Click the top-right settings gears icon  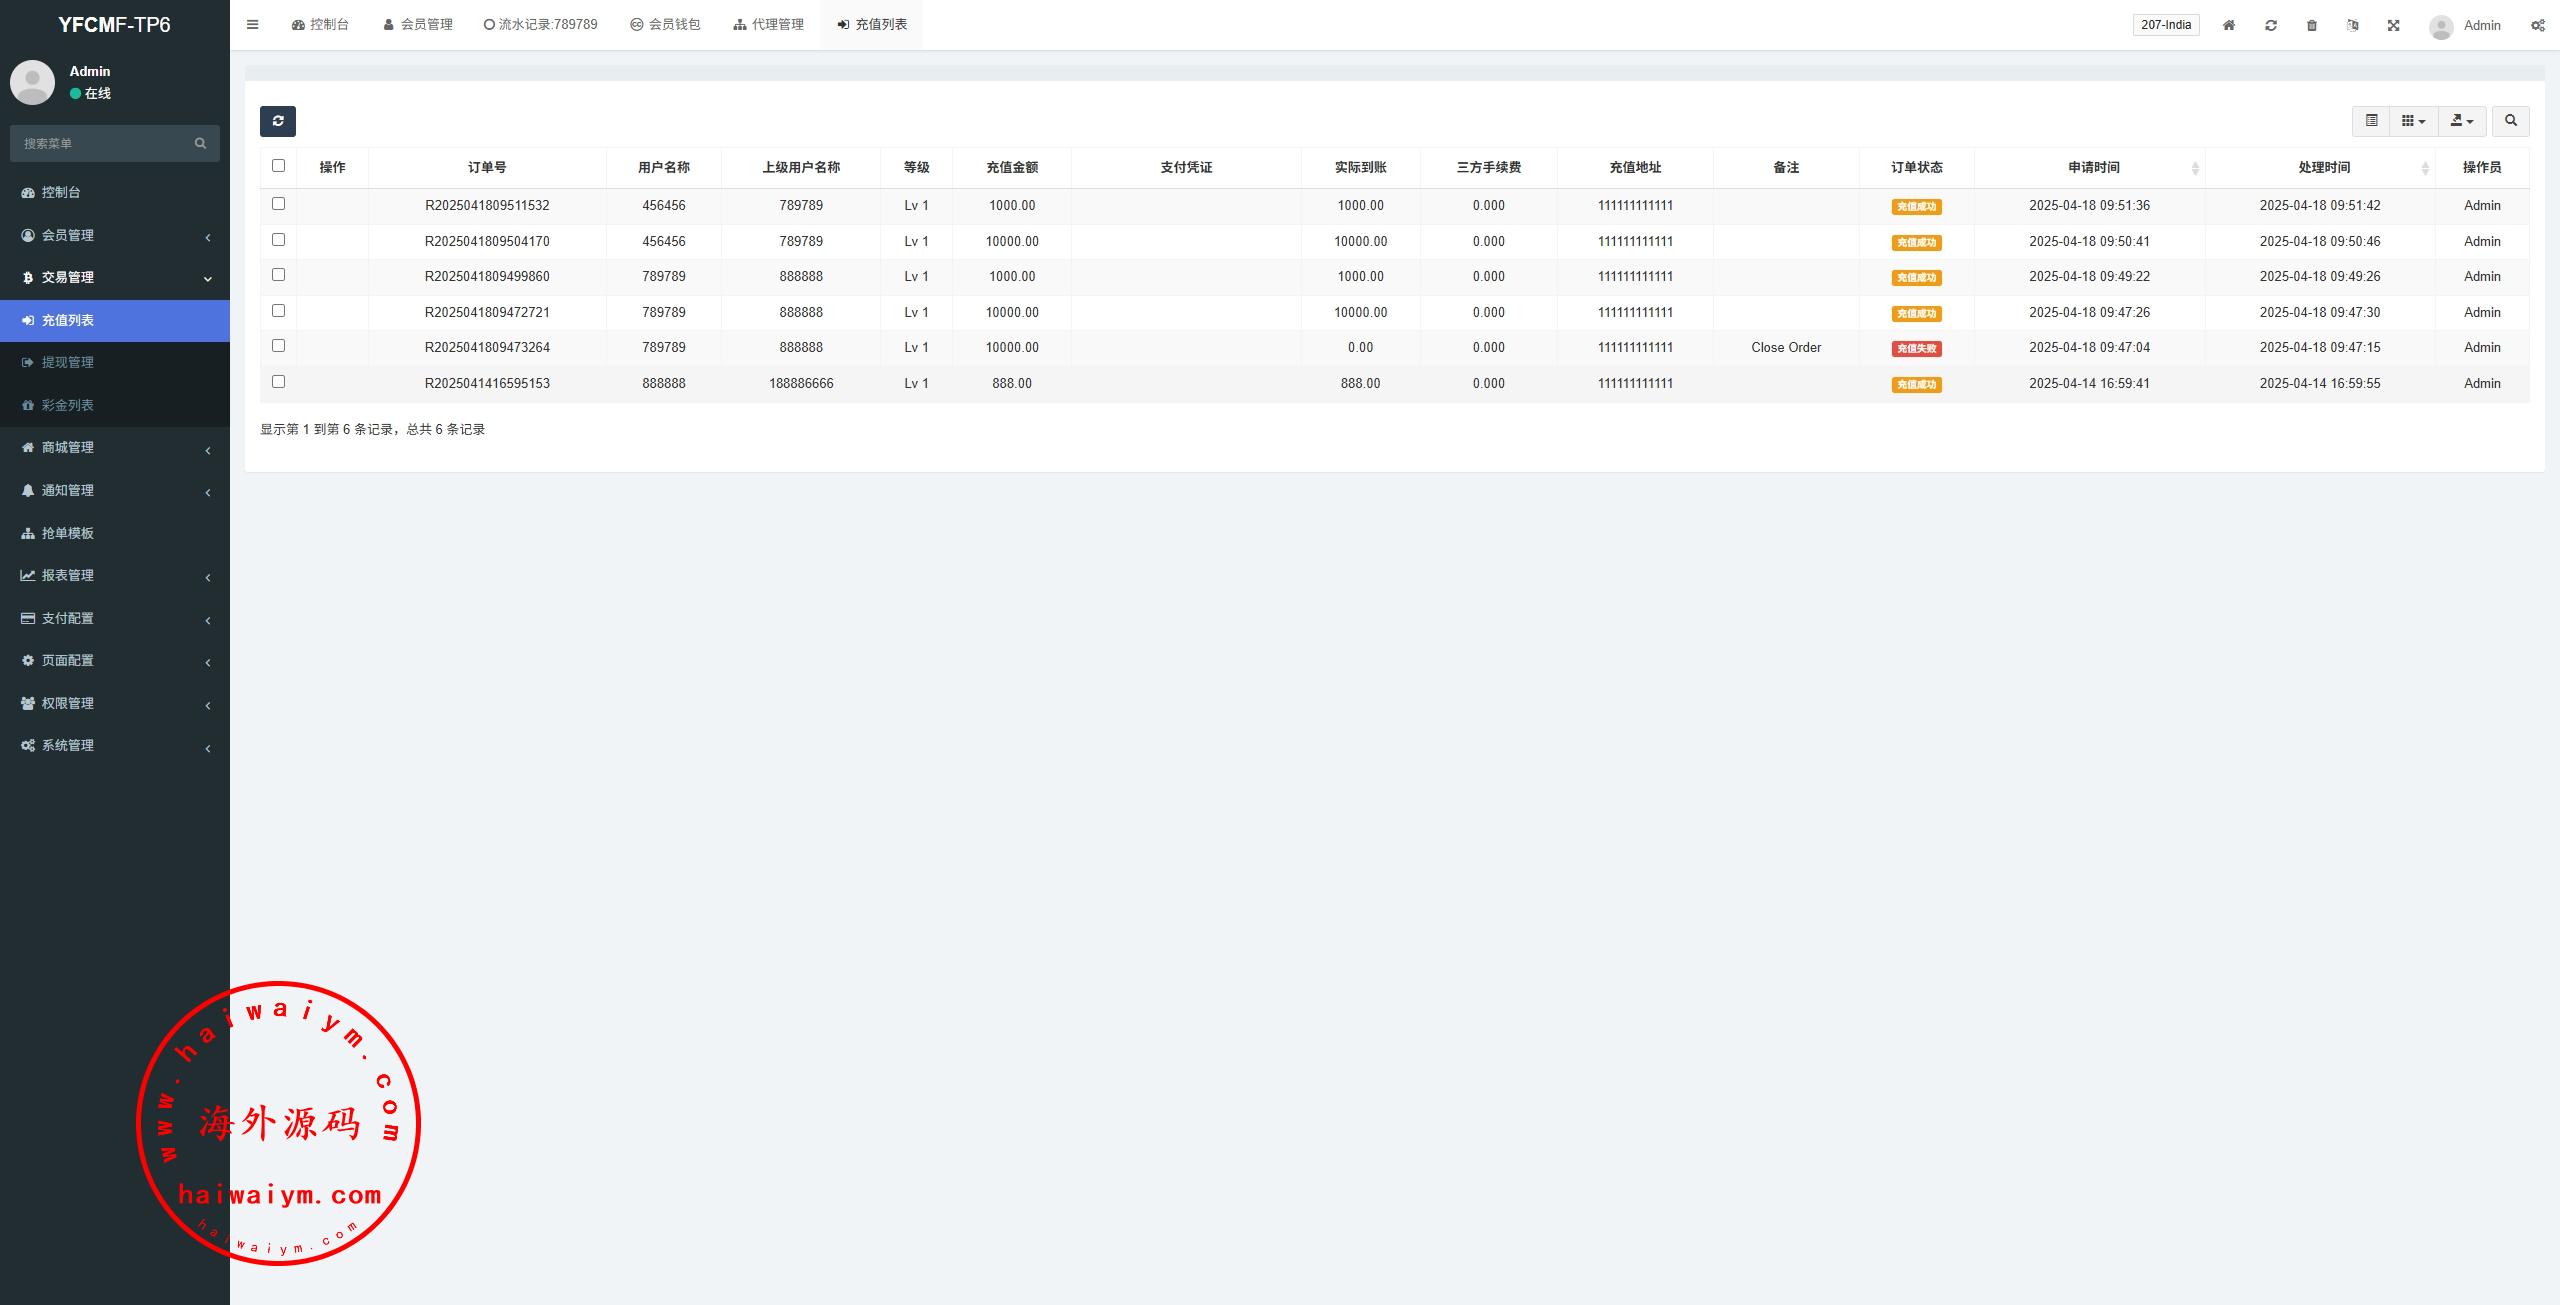(x=2537, y=25)
